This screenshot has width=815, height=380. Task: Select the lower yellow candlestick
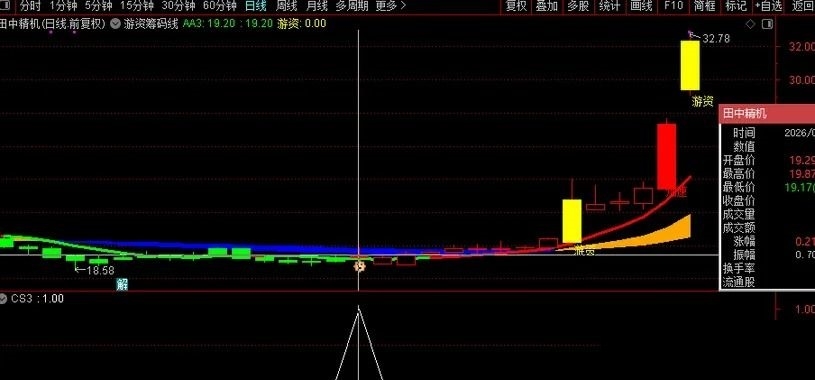point(572,221)
